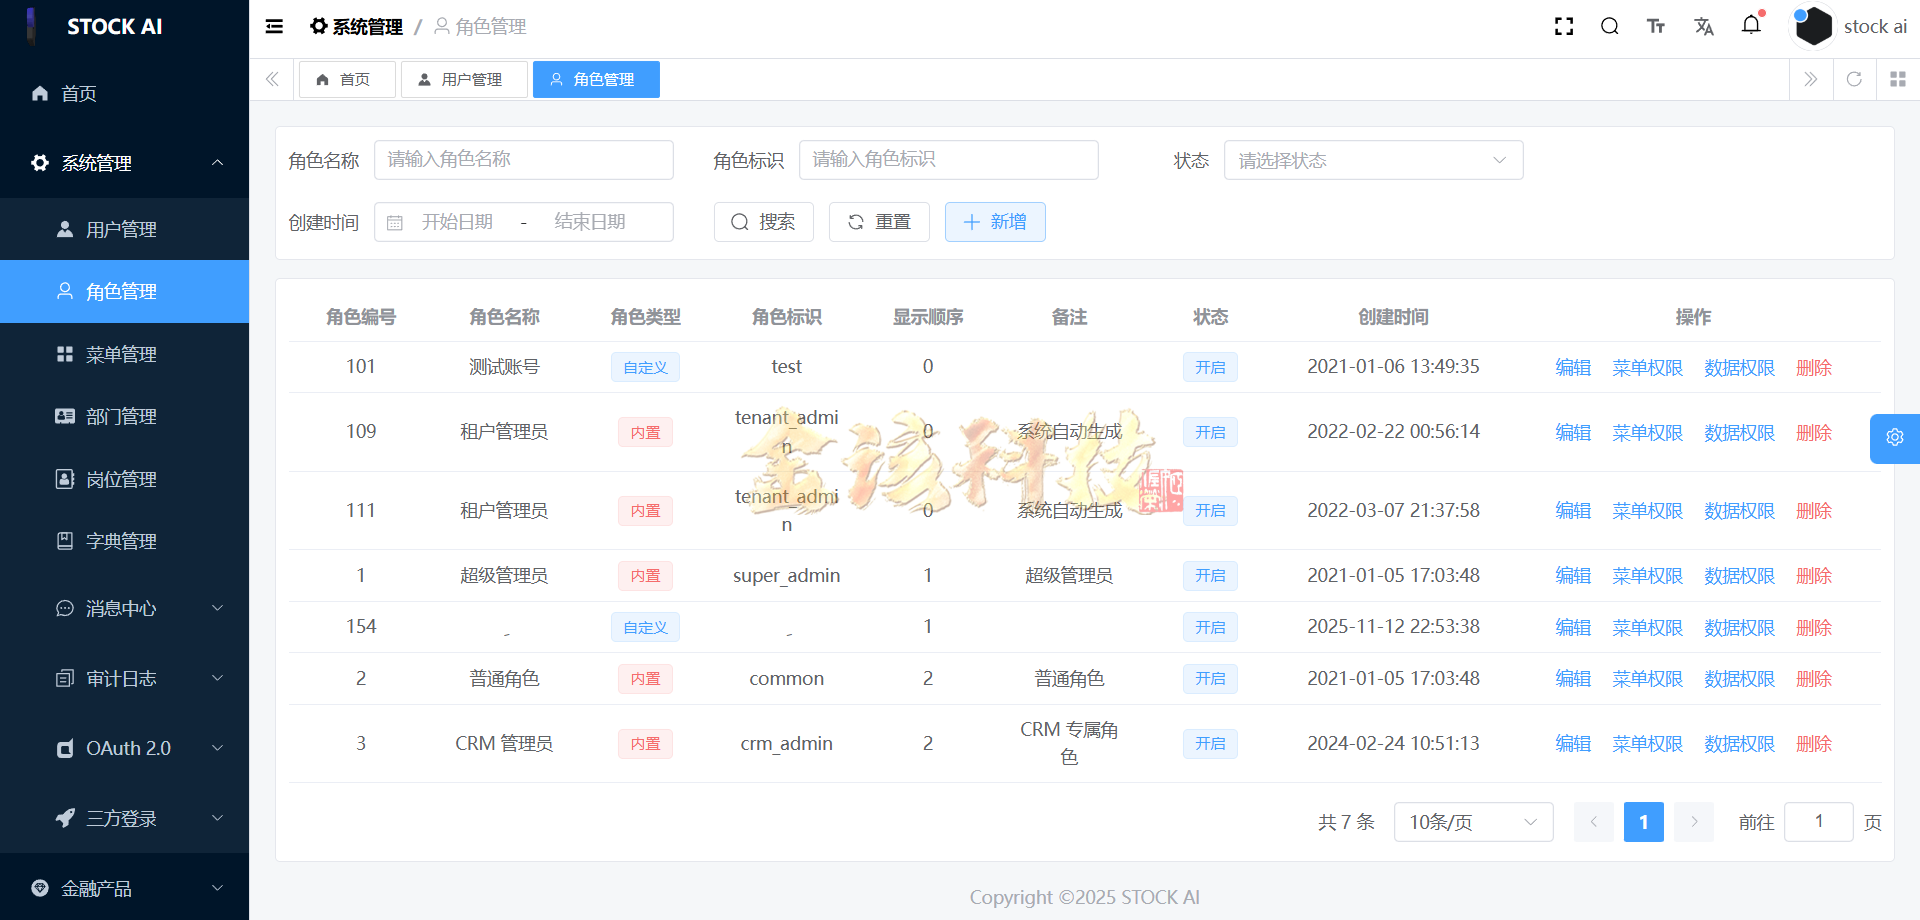Enter fullscreen using the fullscreen icon

[1563, 26]
